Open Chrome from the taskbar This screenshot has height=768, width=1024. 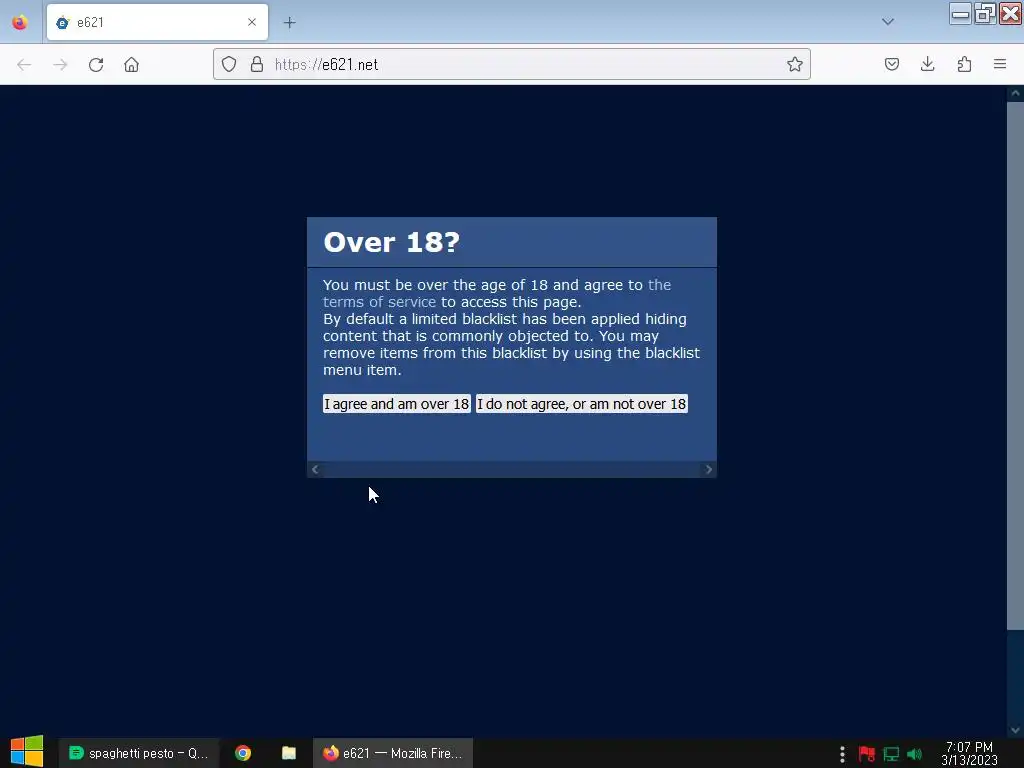tap(243, 753)
